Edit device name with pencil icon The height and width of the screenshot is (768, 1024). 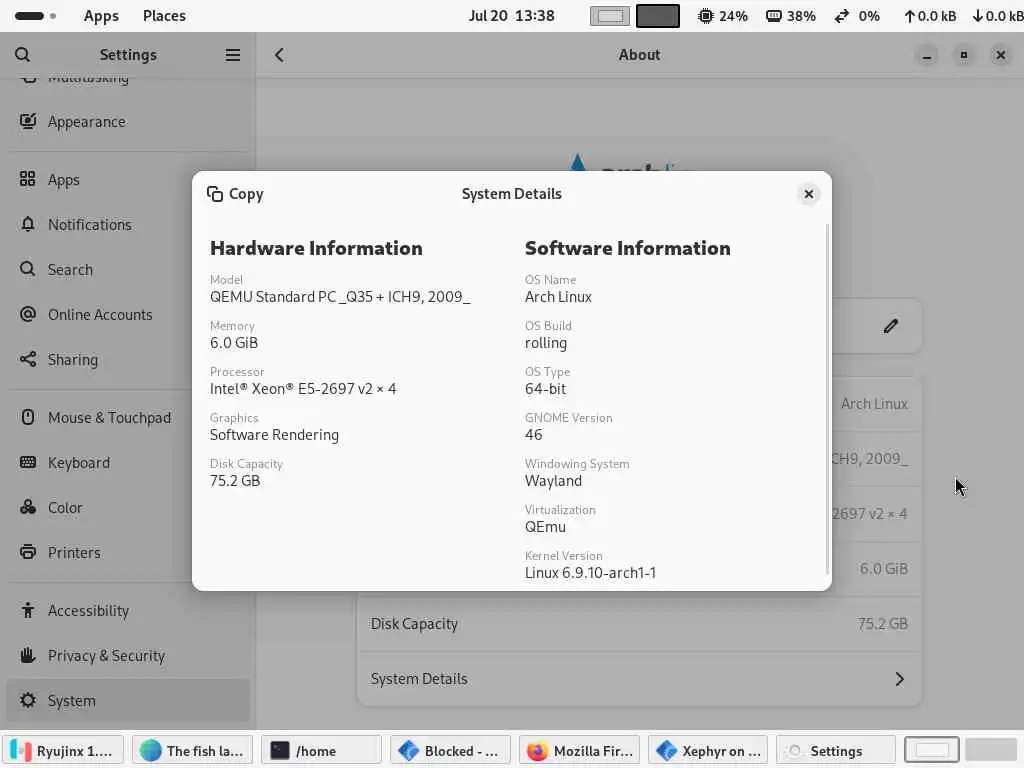[x=891, y=326]
